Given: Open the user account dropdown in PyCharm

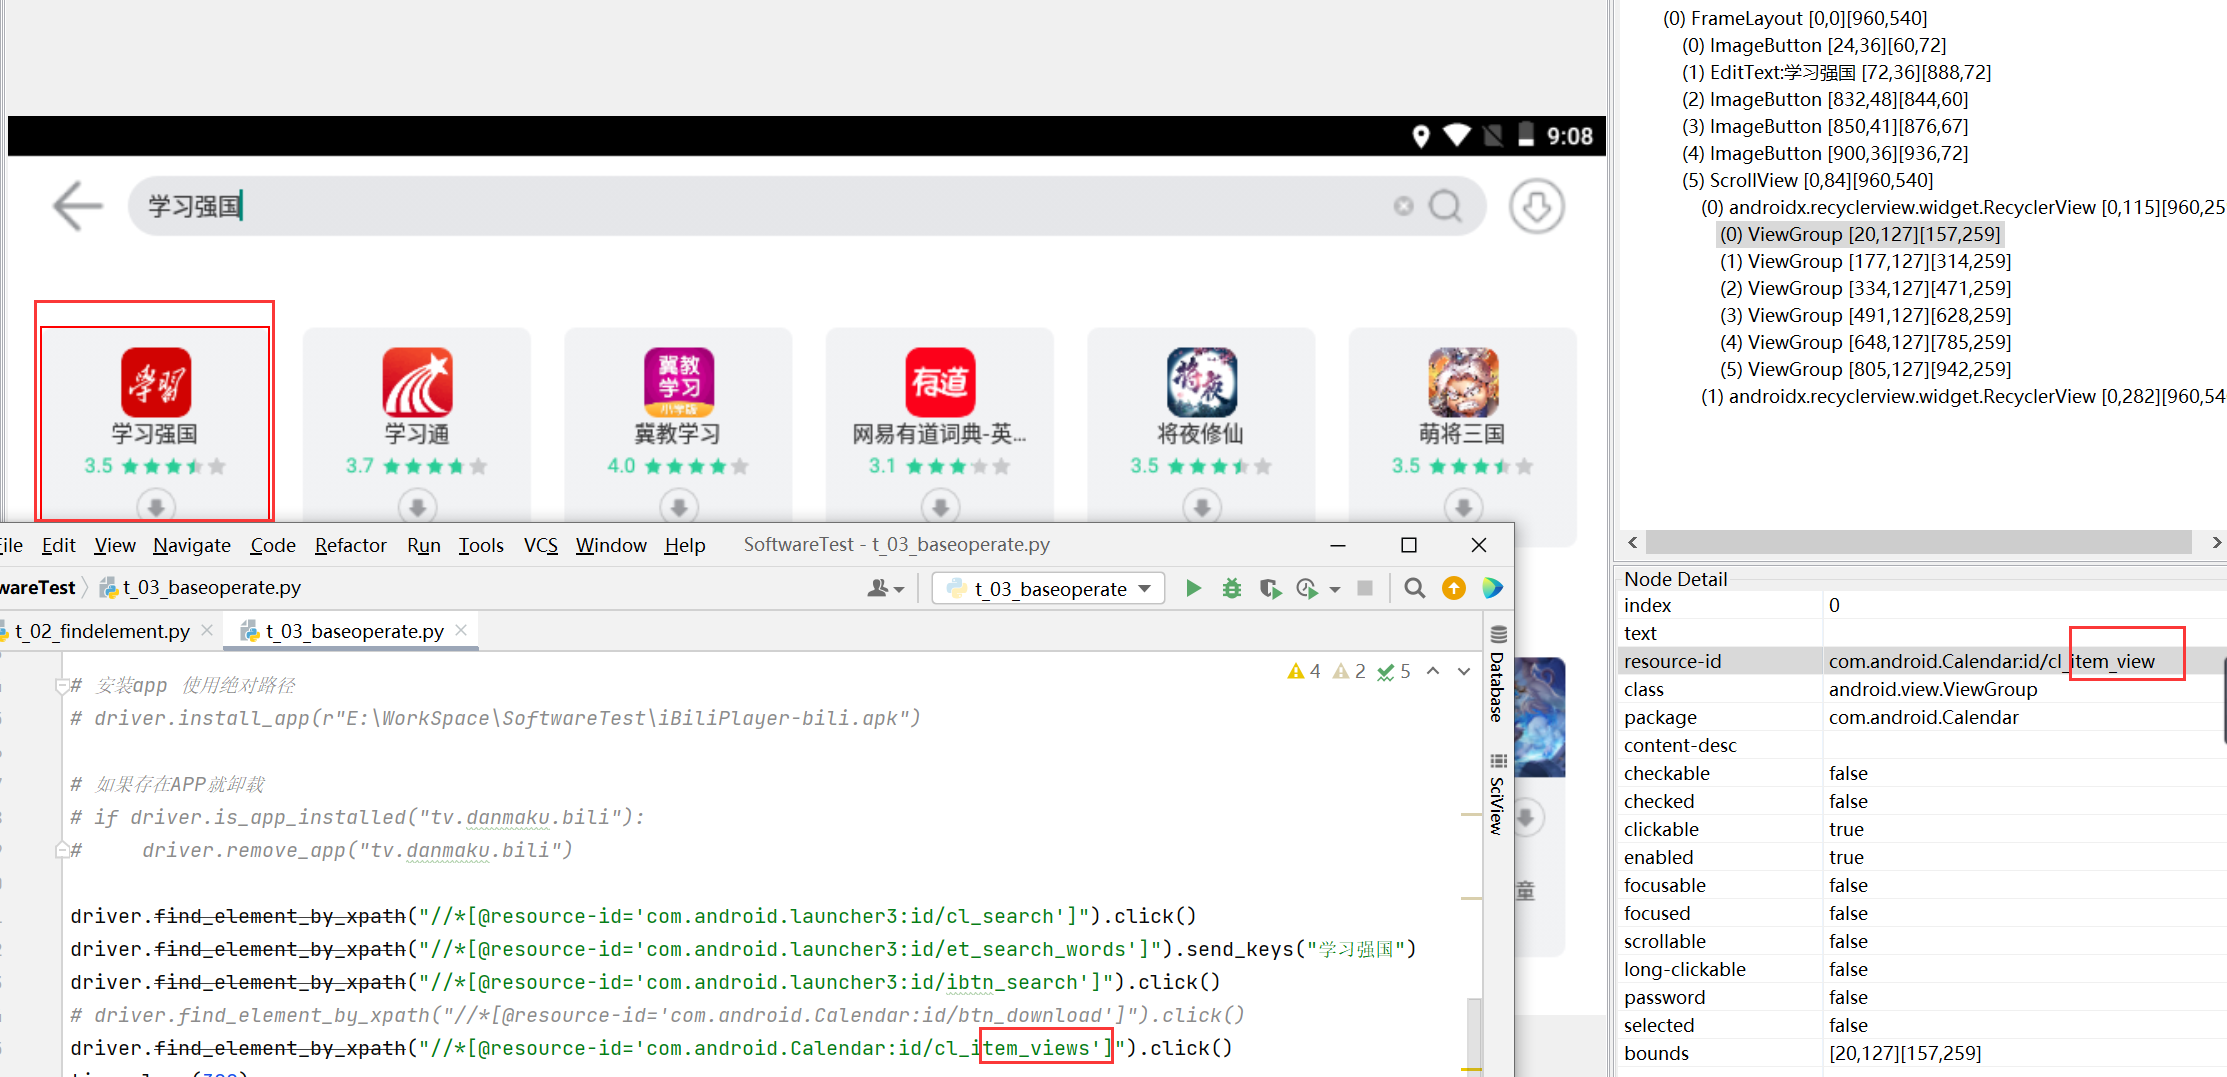Looking at the screenshot, I should [x=885, y=588].
